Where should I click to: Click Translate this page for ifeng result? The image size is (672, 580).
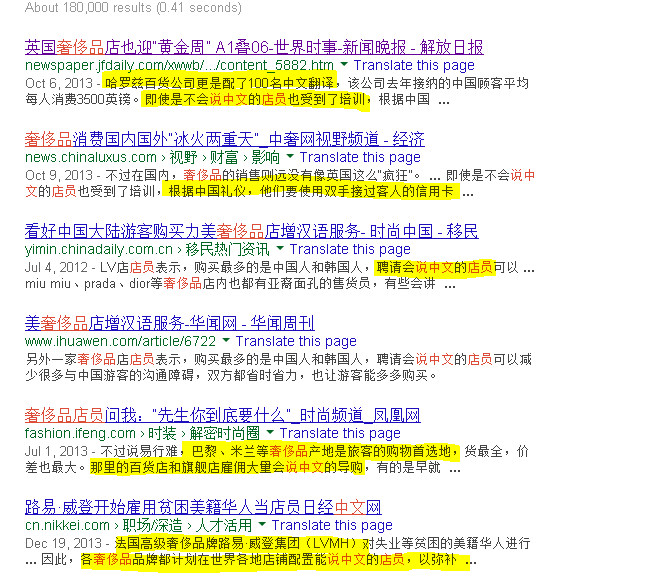(x=340, y=433)
